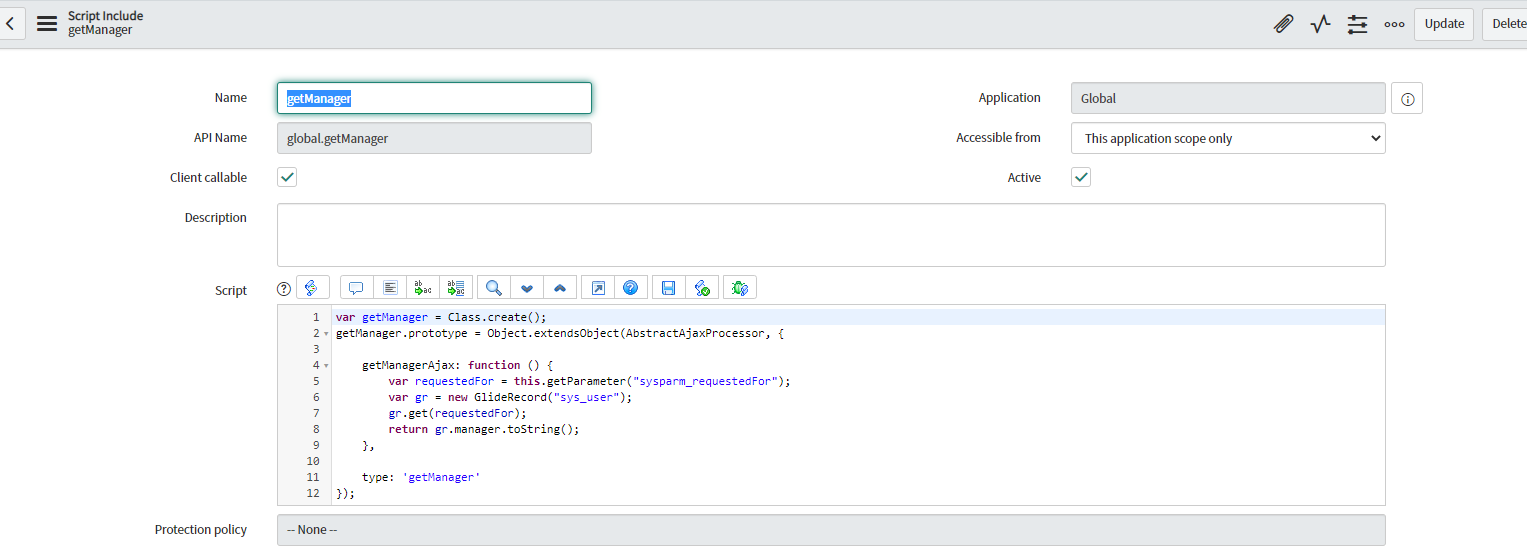Screen dimensions: 1527x547
Task: Show application info icon next to Global
Action: pyautogui.click(x=1407, y=98)
